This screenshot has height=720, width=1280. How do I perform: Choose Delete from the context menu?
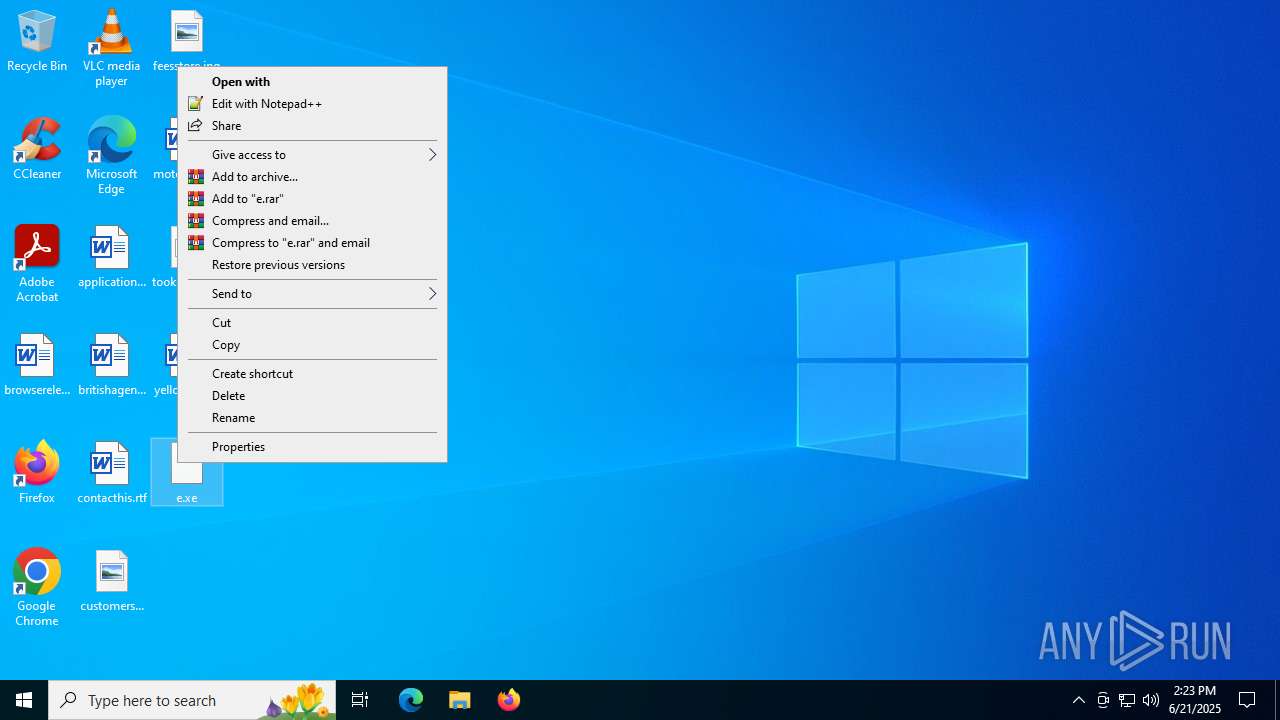(x=312, y=396)
